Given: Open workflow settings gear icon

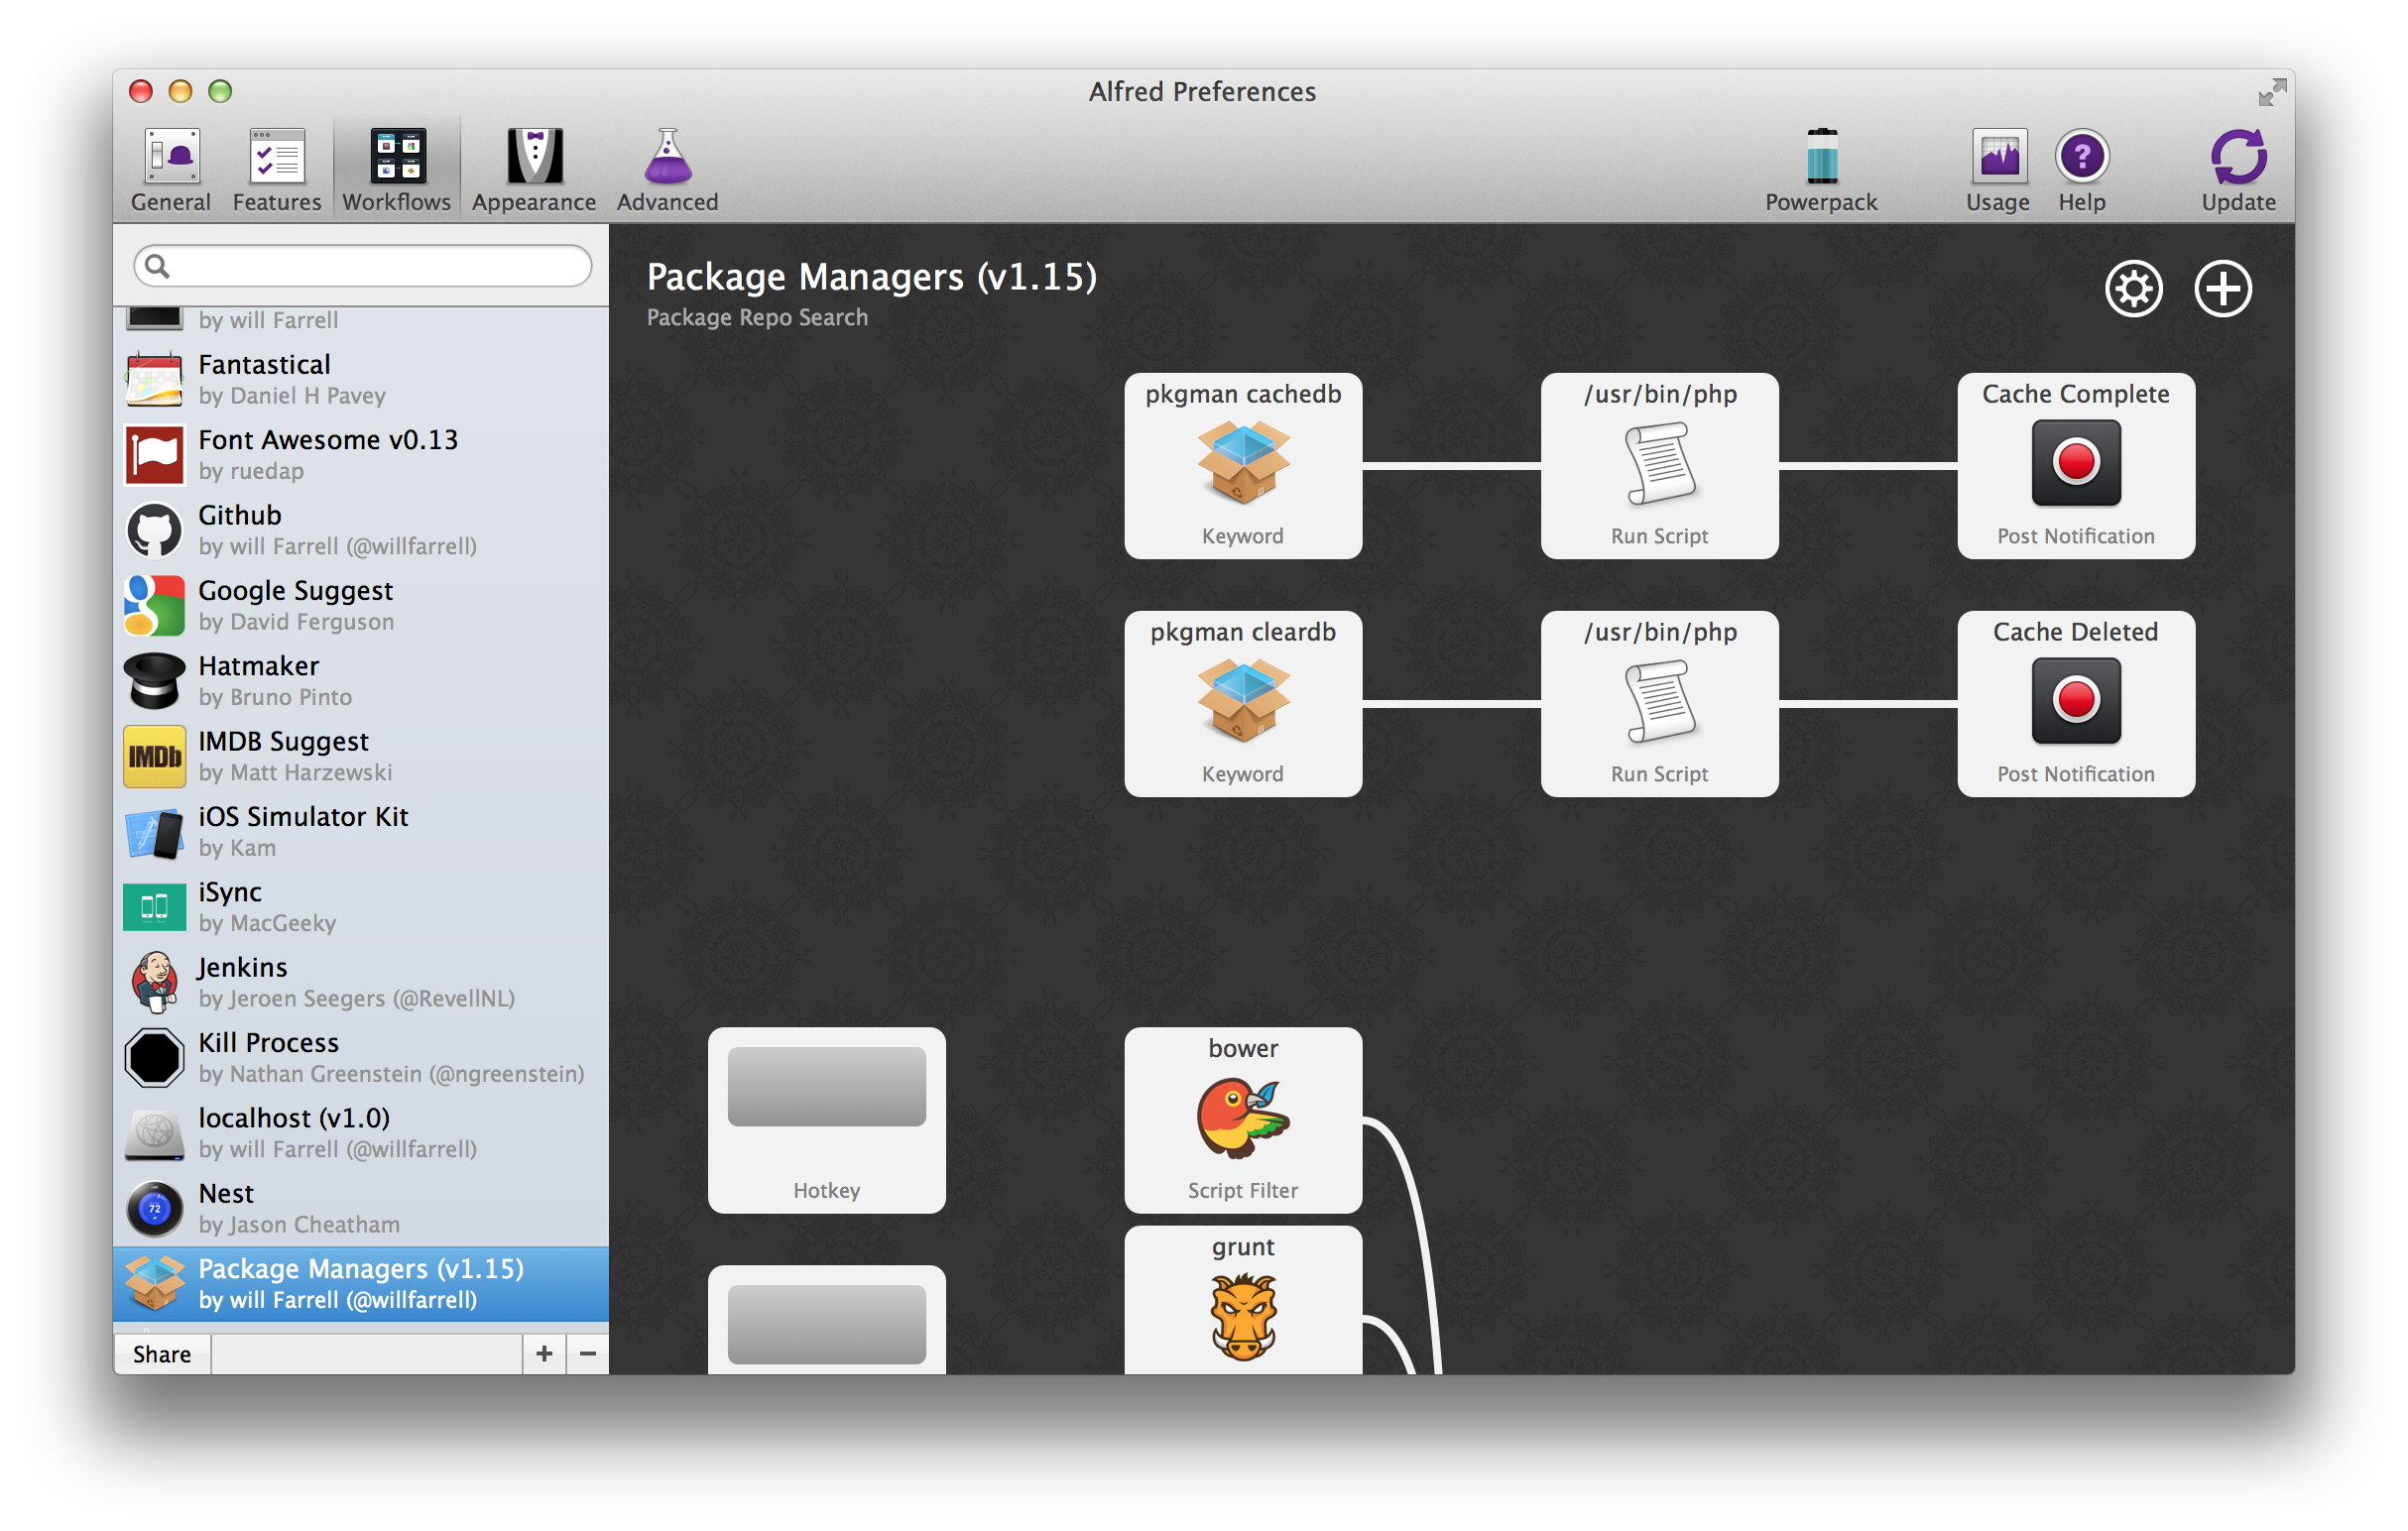Looking at the screenshot, I should 2134,290.
